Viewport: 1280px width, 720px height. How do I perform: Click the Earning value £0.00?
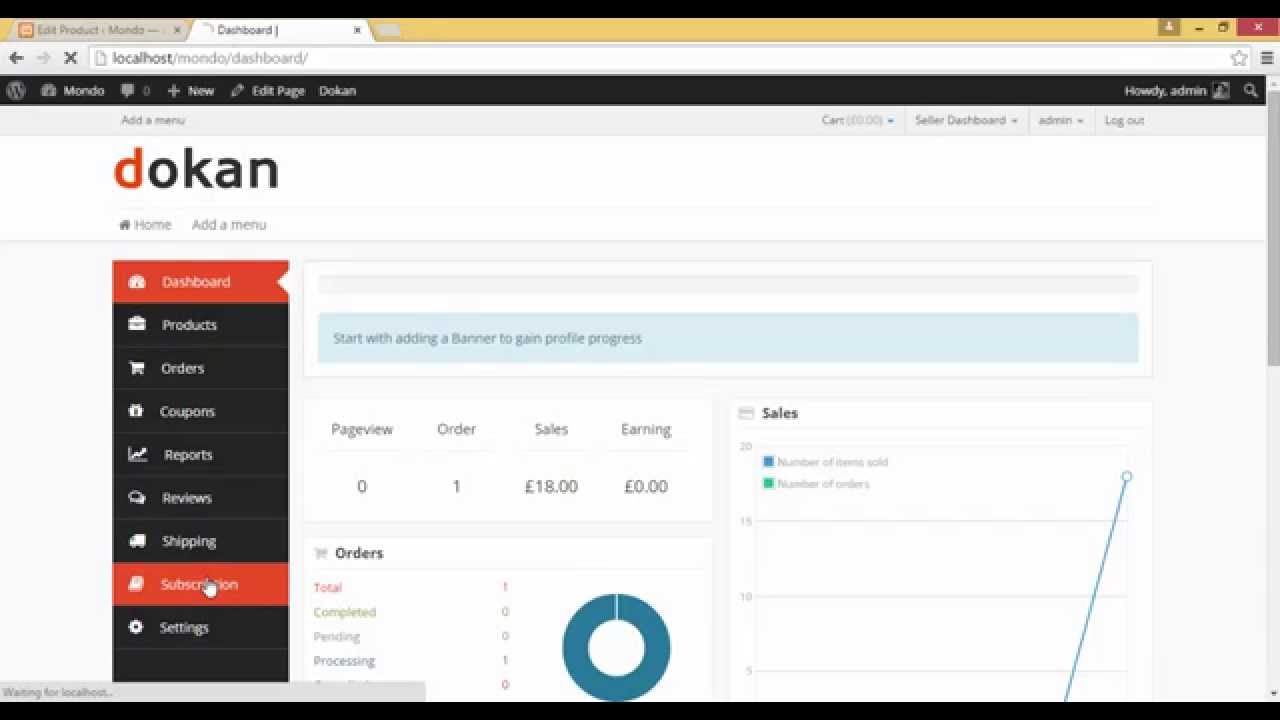click(x=646, y=486)
